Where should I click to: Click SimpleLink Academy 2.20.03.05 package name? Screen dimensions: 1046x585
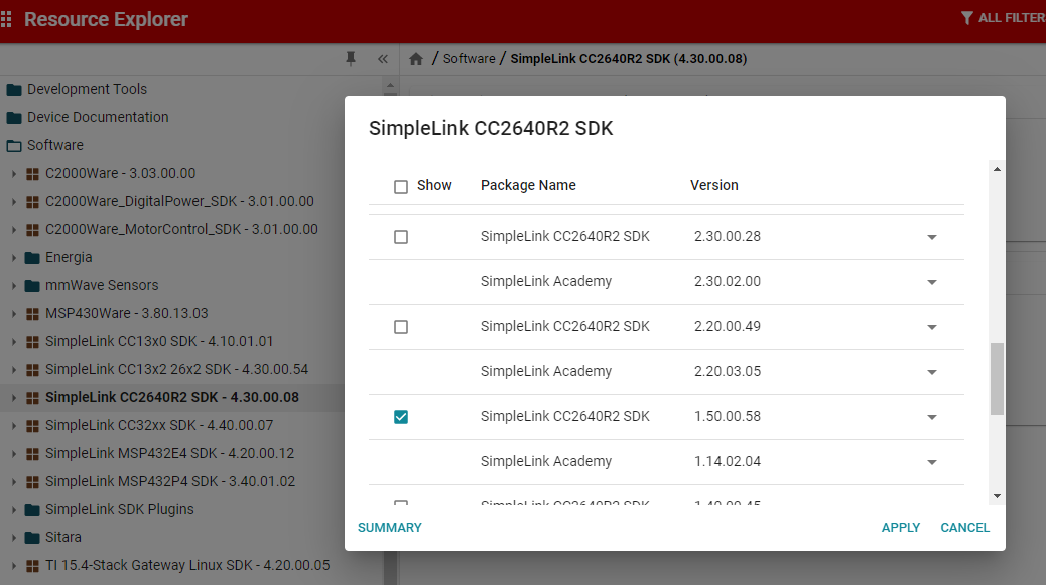coord(546,372)
